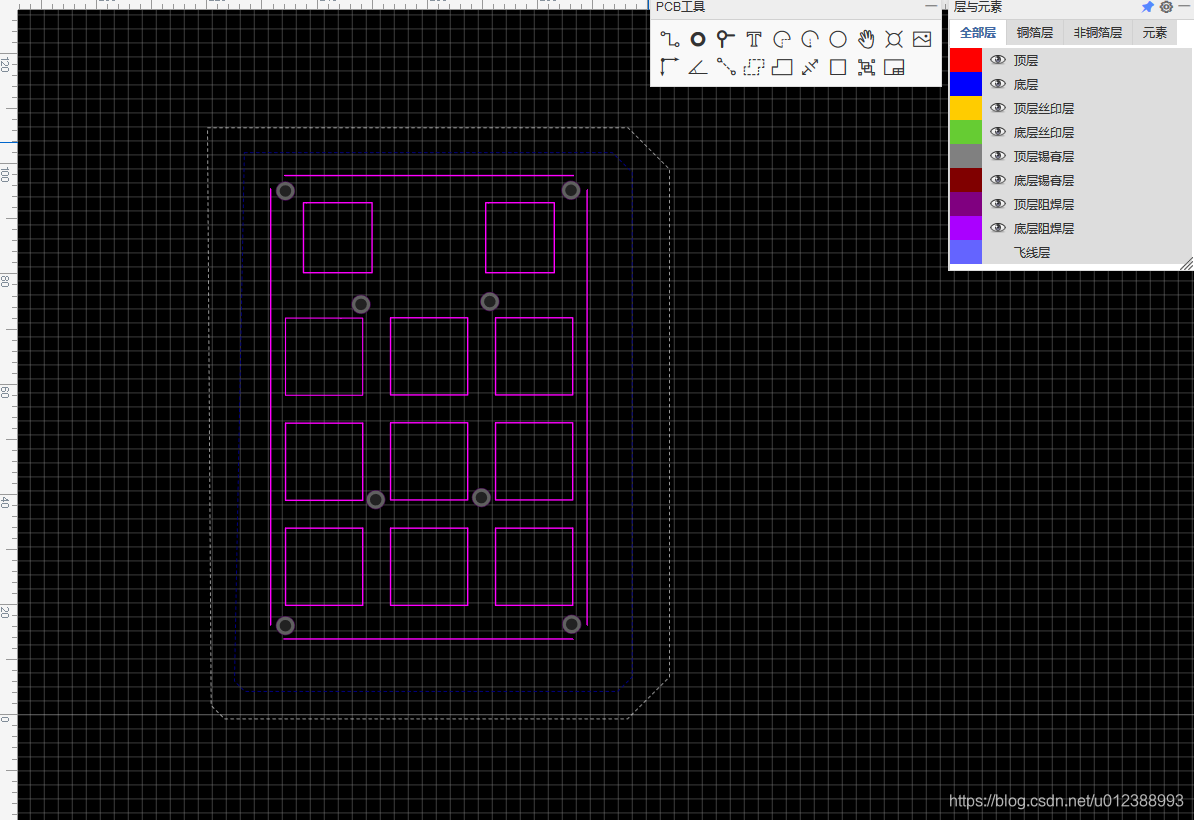Click the blue 底层 color swatch
The image size is (1194, 820).
click(x=966, y=84)
